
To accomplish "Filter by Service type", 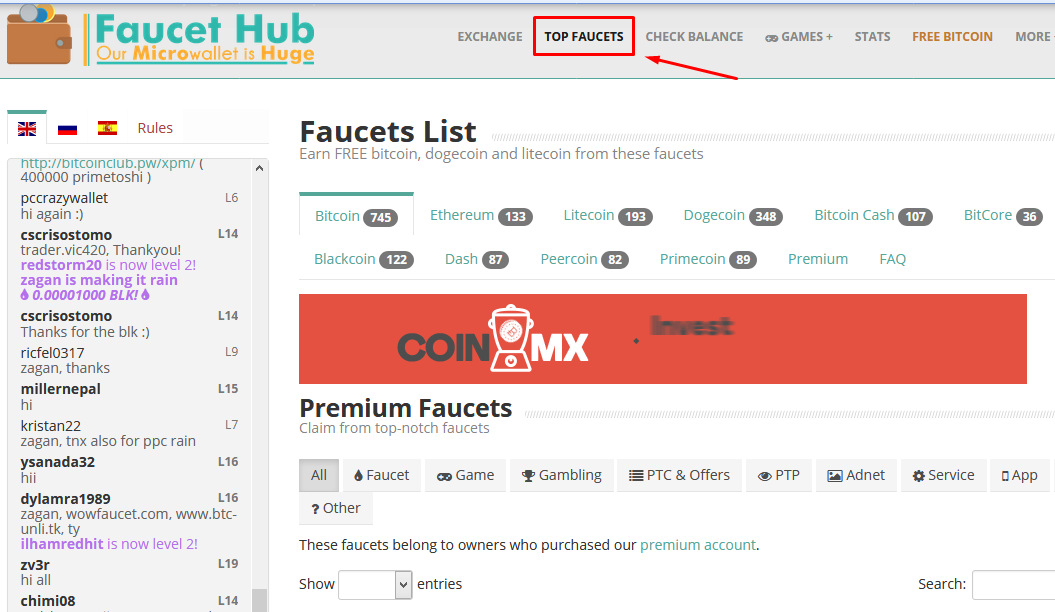I will click(943, 475).
